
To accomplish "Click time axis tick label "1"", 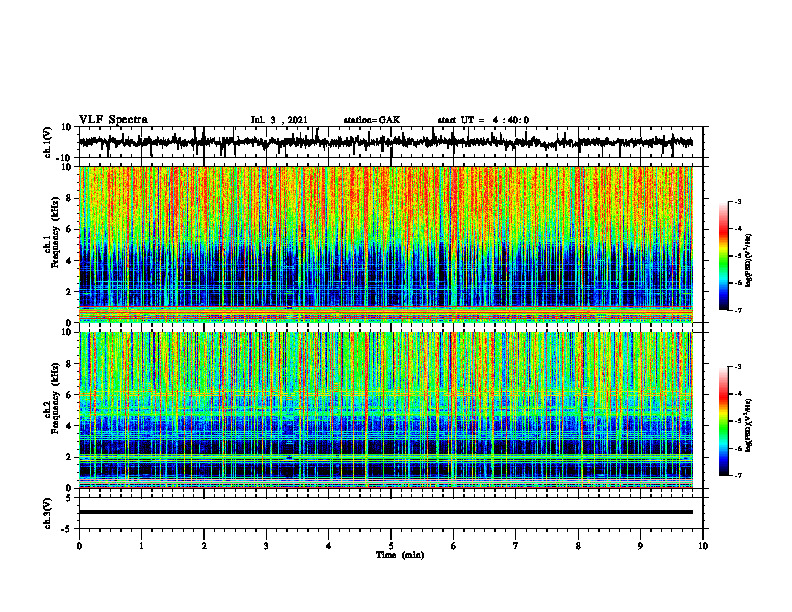I will pos(141,546).
